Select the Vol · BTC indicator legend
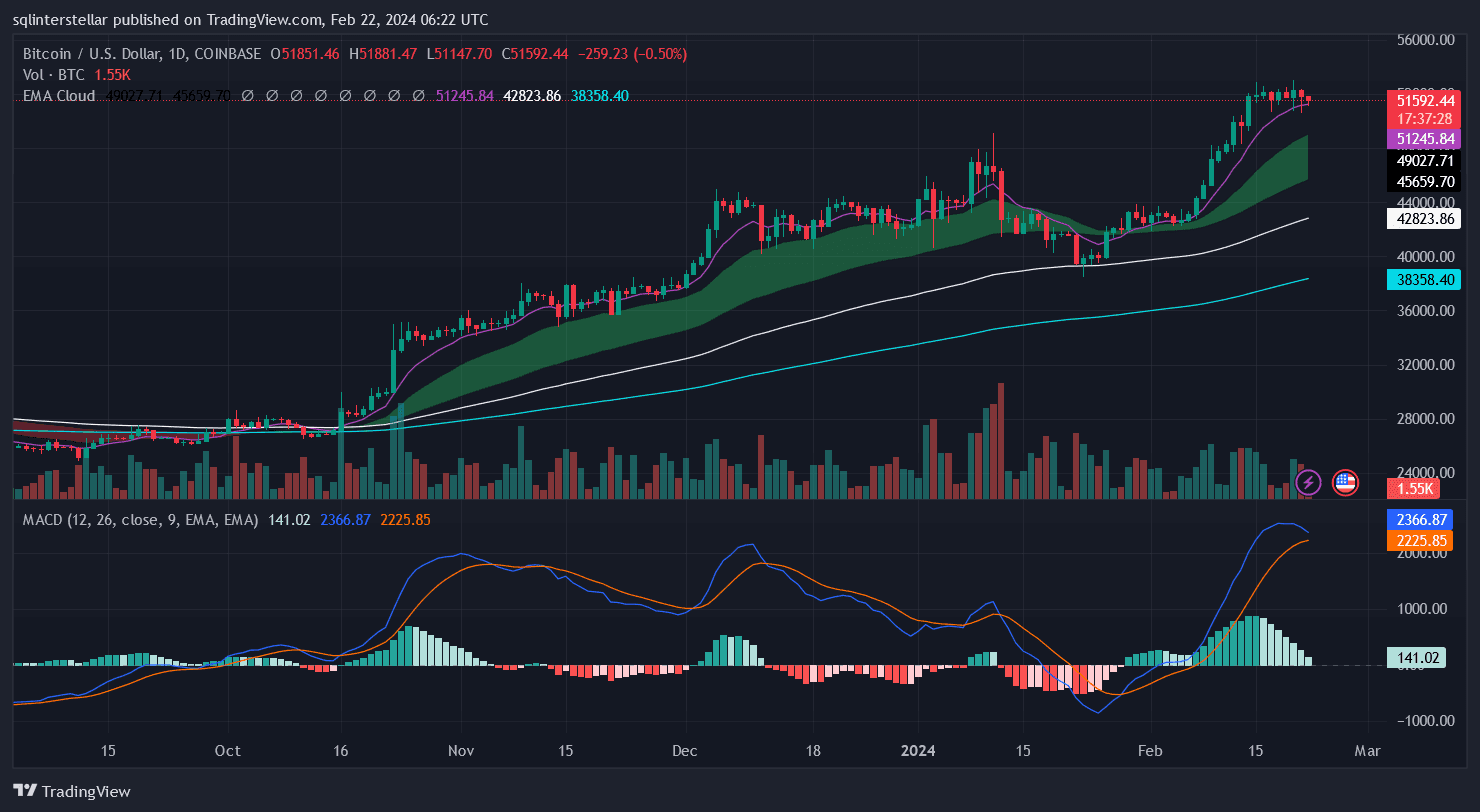Image resolution: width=1480 pixels, height=812 pixels. pos(55,75)
